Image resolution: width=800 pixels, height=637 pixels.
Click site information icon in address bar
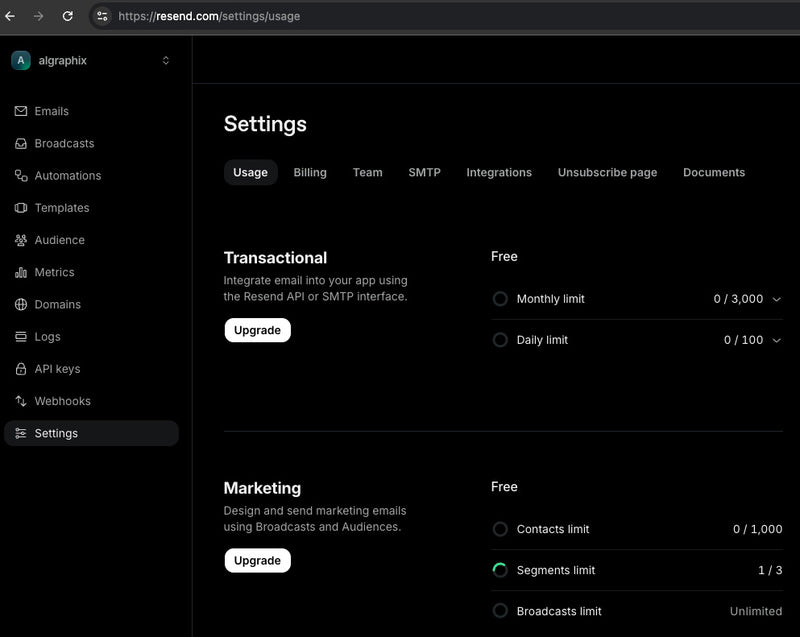click(102, 16)
